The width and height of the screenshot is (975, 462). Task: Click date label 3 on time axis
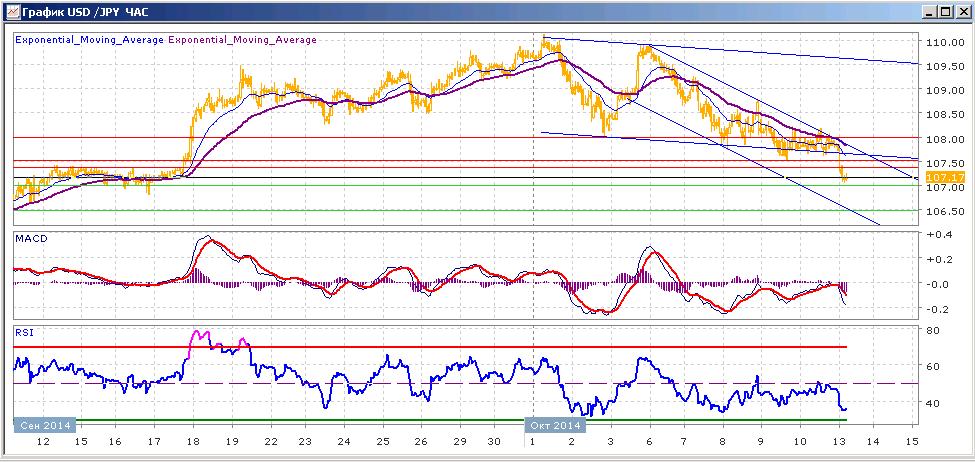[611, 441]
